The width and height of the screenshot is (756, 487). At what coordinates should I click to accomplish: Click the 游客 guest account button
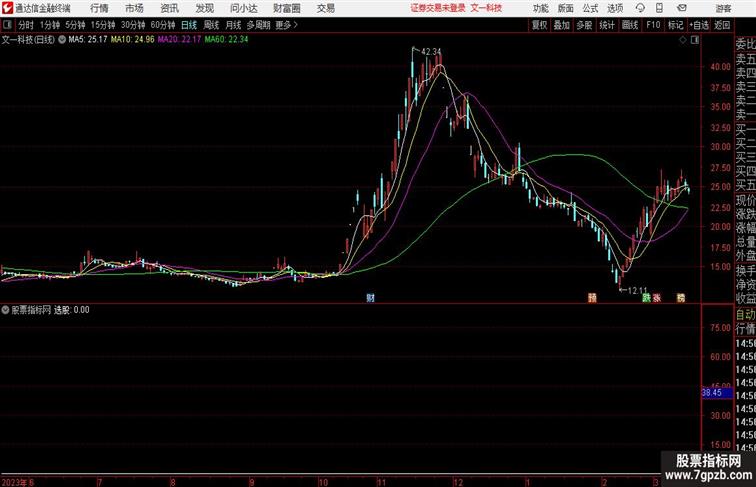pyautogui.click(x=723, y=8)
